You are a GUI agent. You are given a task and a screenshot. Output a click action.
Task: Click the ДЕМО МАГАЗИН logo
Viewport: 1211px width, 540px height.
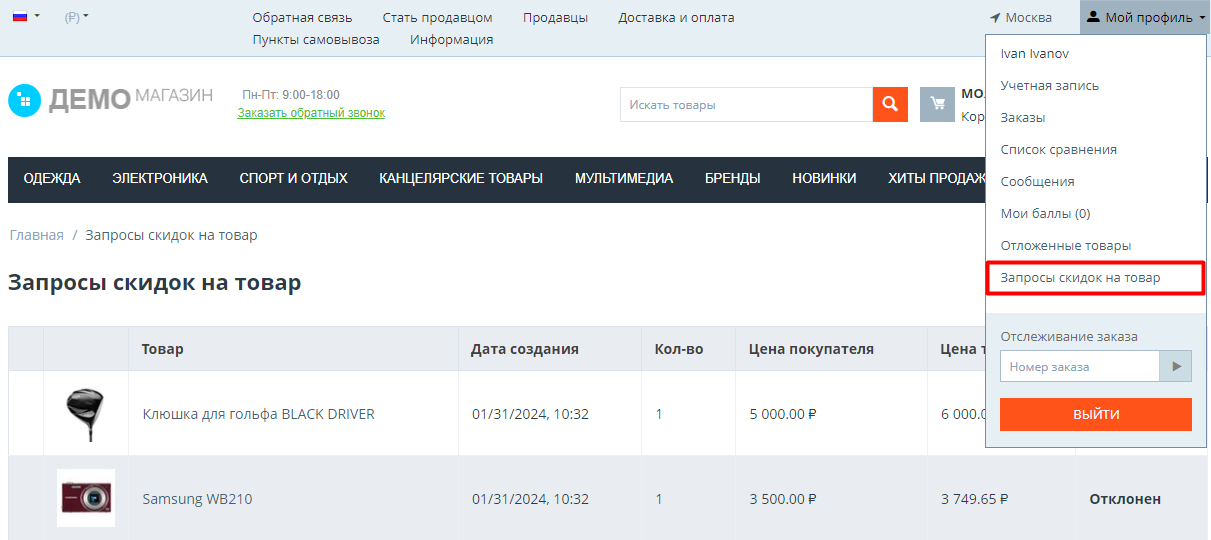(110, 99)
